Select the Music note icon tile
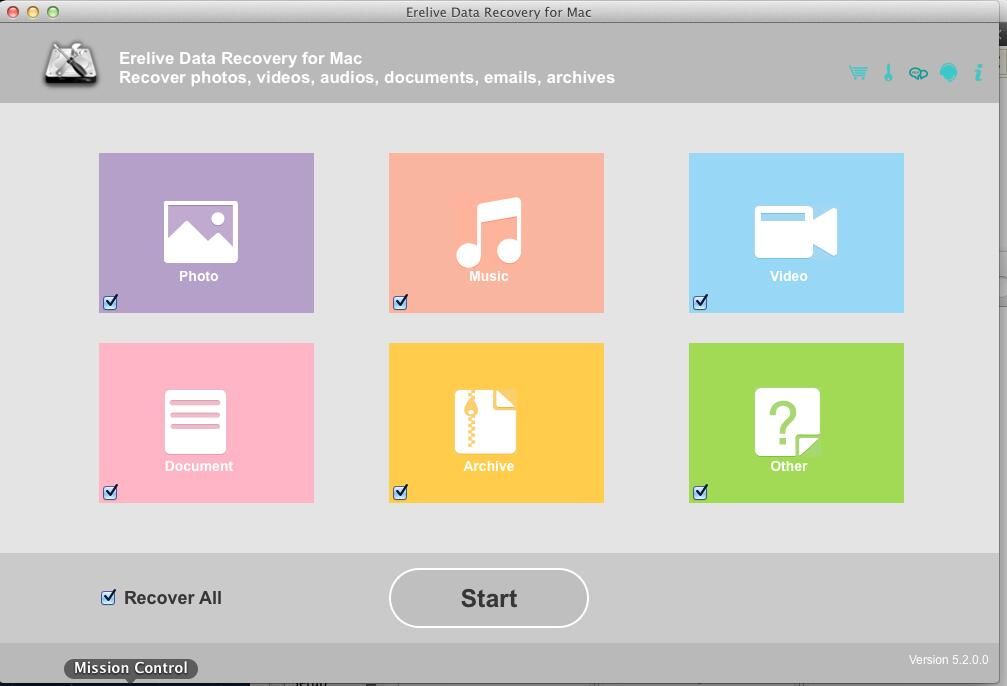This screenshot has width=1007, height=686. 496,233
